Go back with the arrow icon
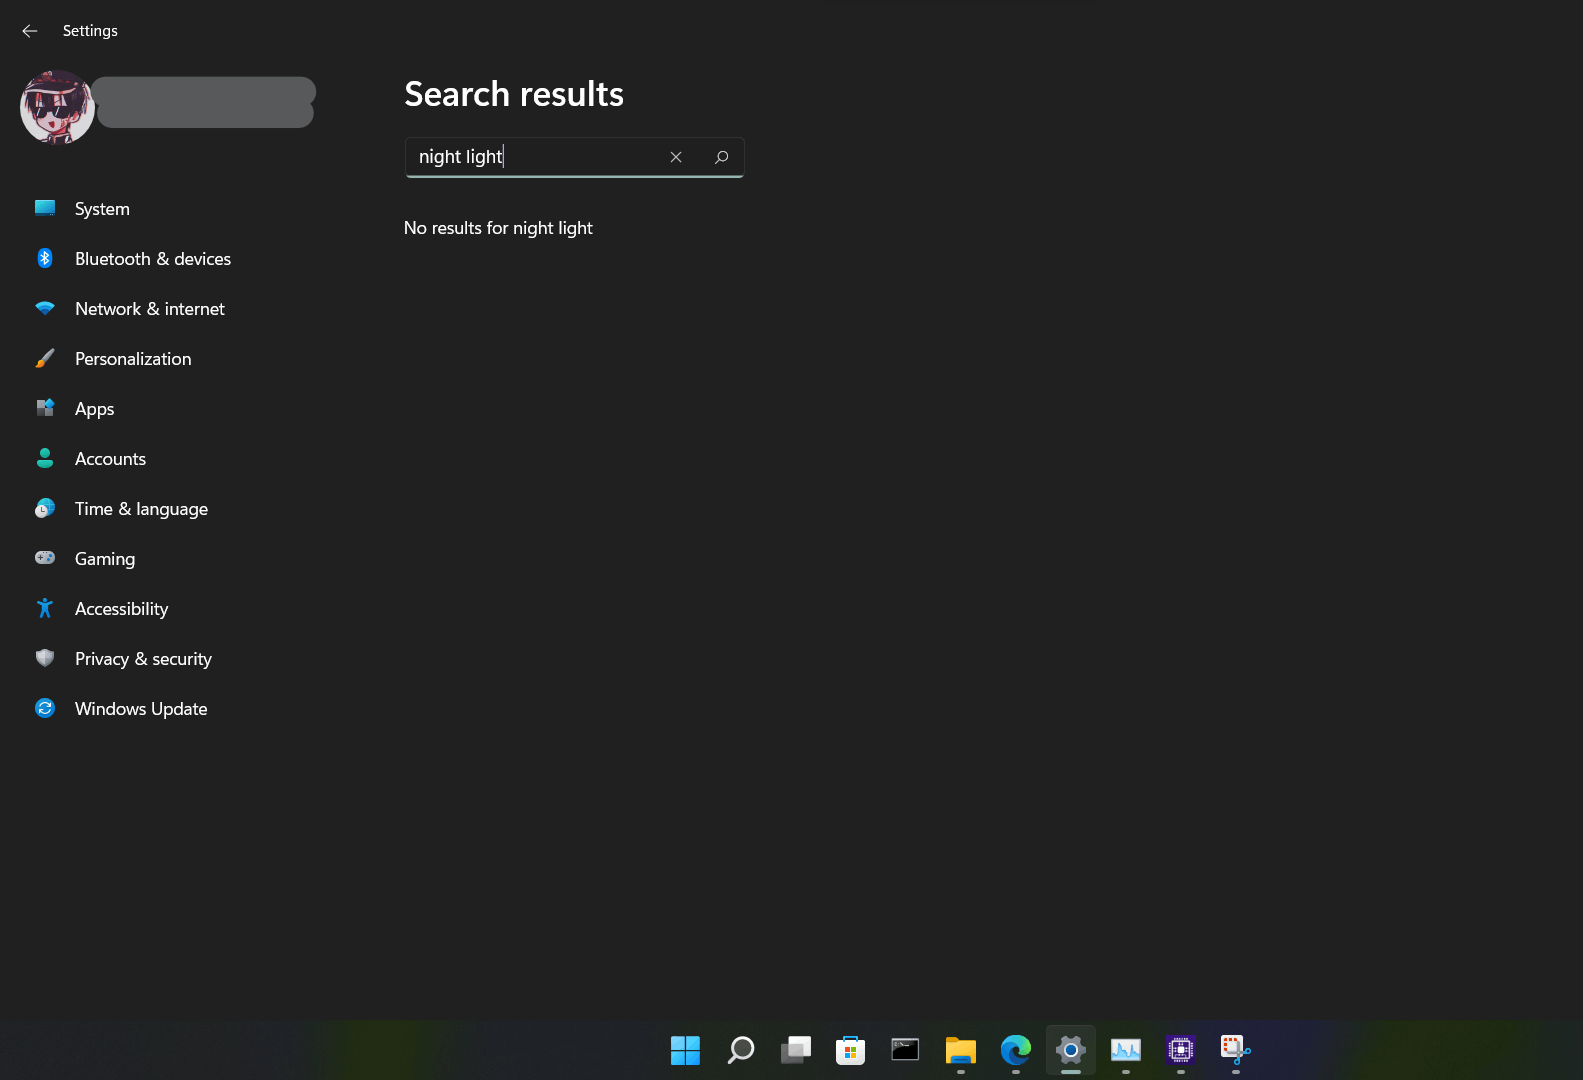 coord(30,31)
